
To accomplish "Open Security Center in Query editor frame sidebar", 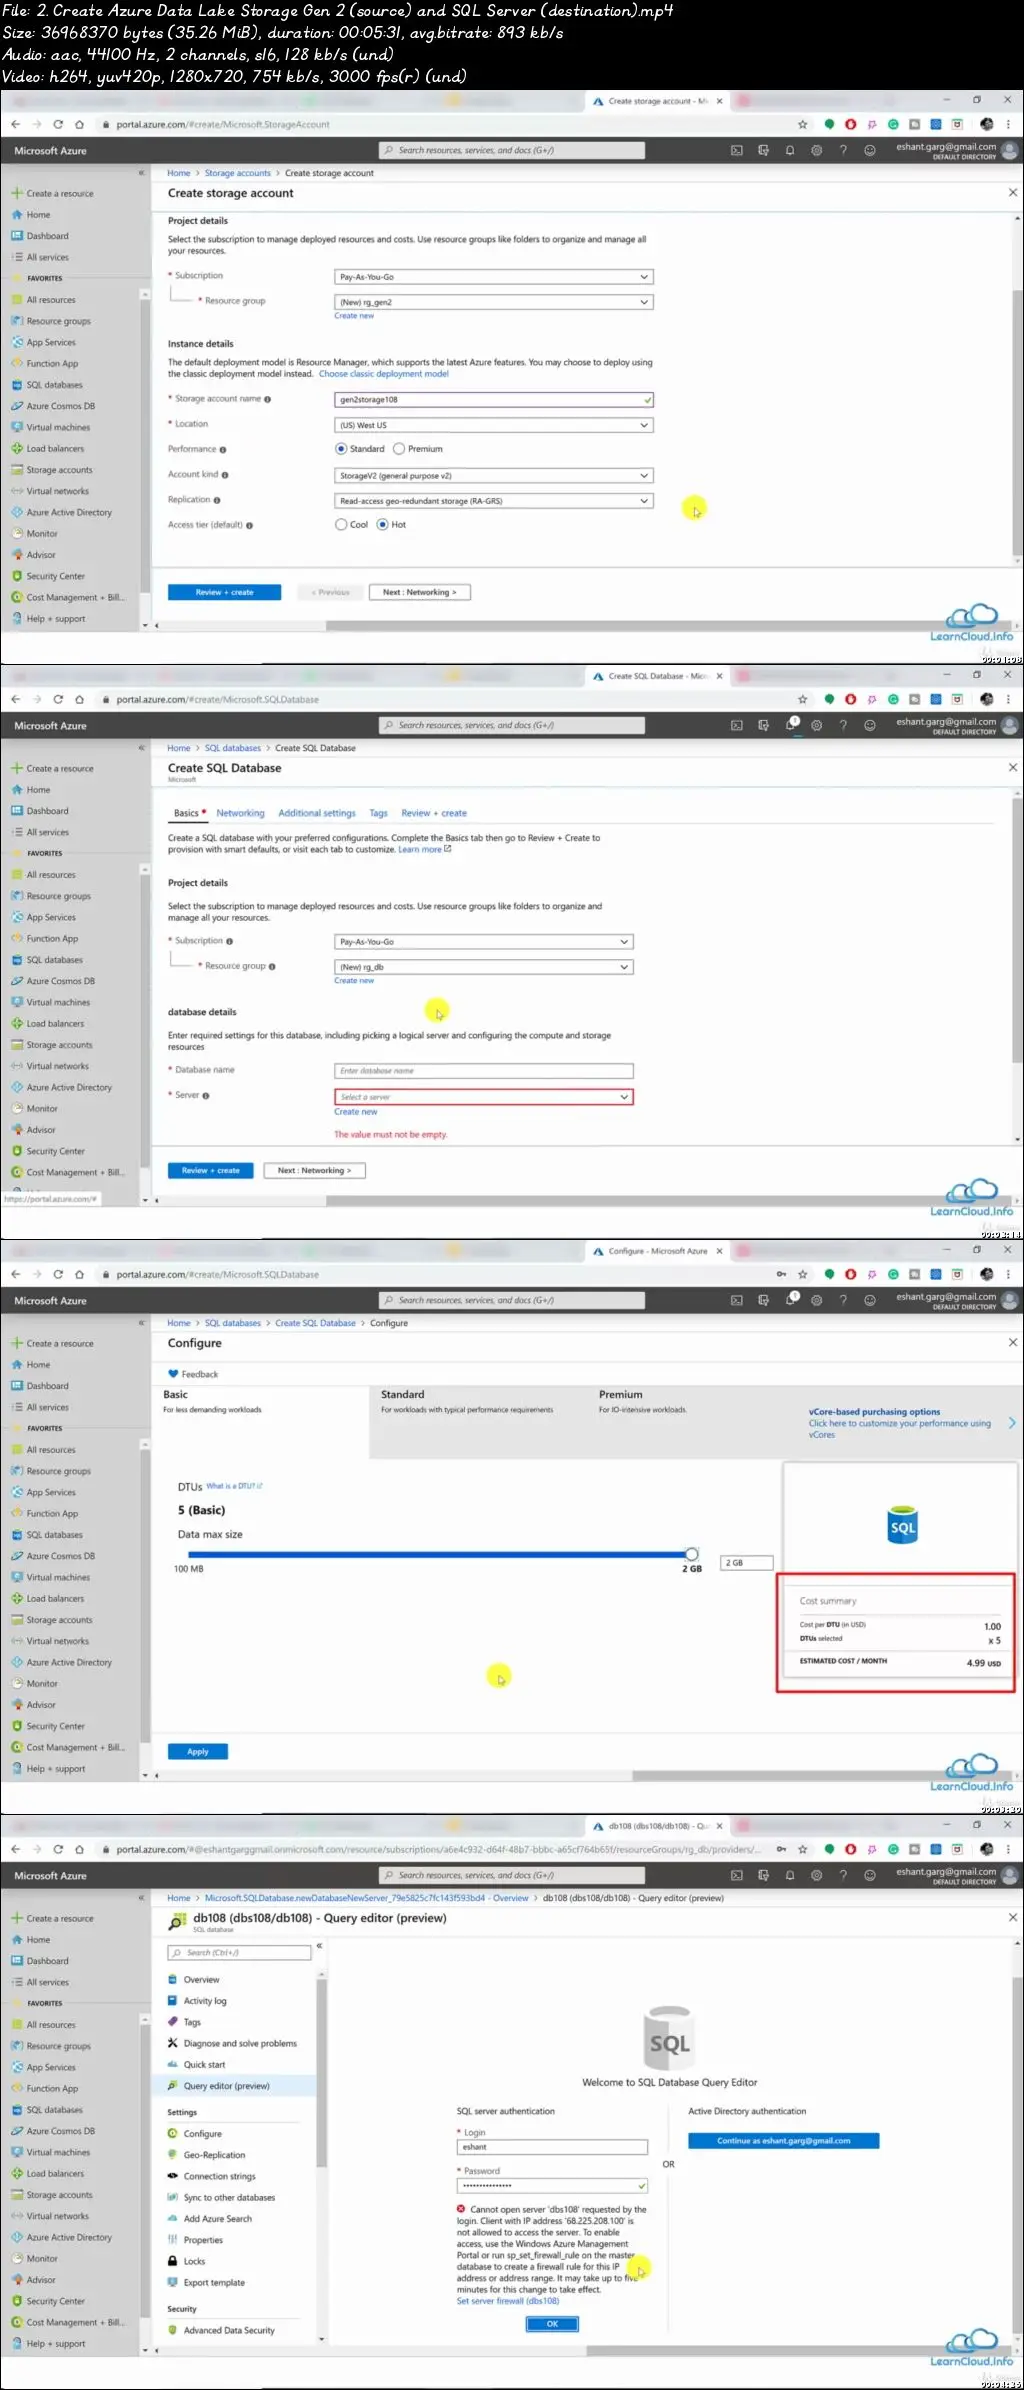I will click(55, 2301).
